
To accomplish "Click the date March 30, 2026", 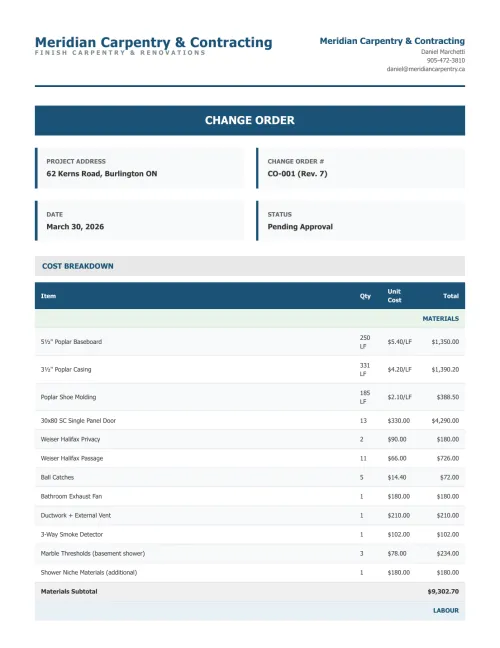I will point(75,226).
